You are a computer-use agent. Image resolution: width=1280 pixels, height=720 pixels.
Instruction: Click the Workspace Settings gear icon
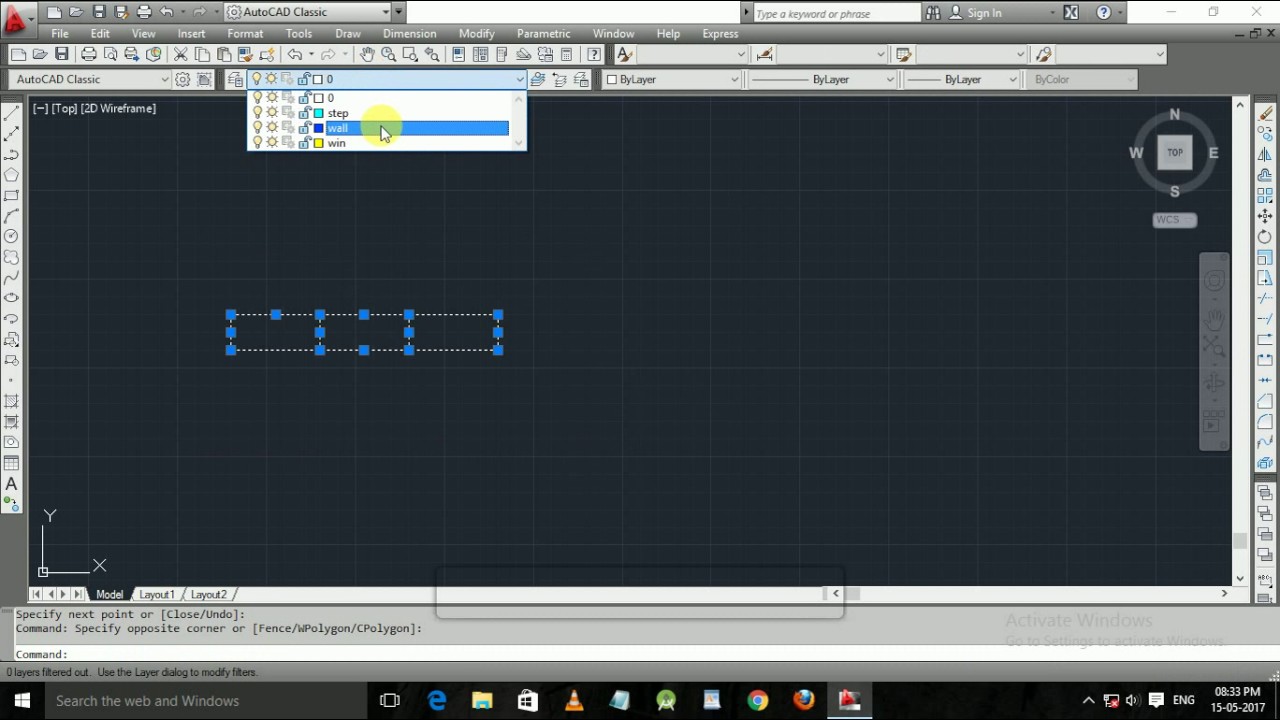click(183, 79)
